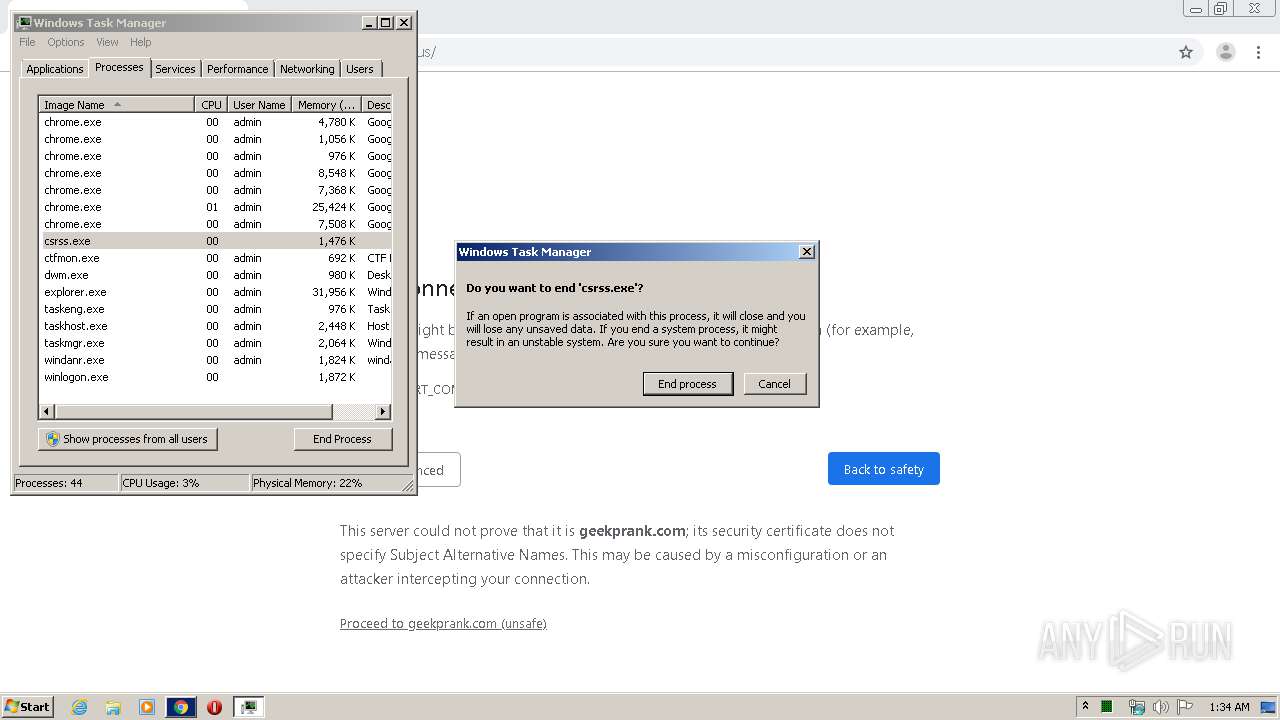
Task: Cancel ending csrss.exe
Action: (x=774, y=384)
